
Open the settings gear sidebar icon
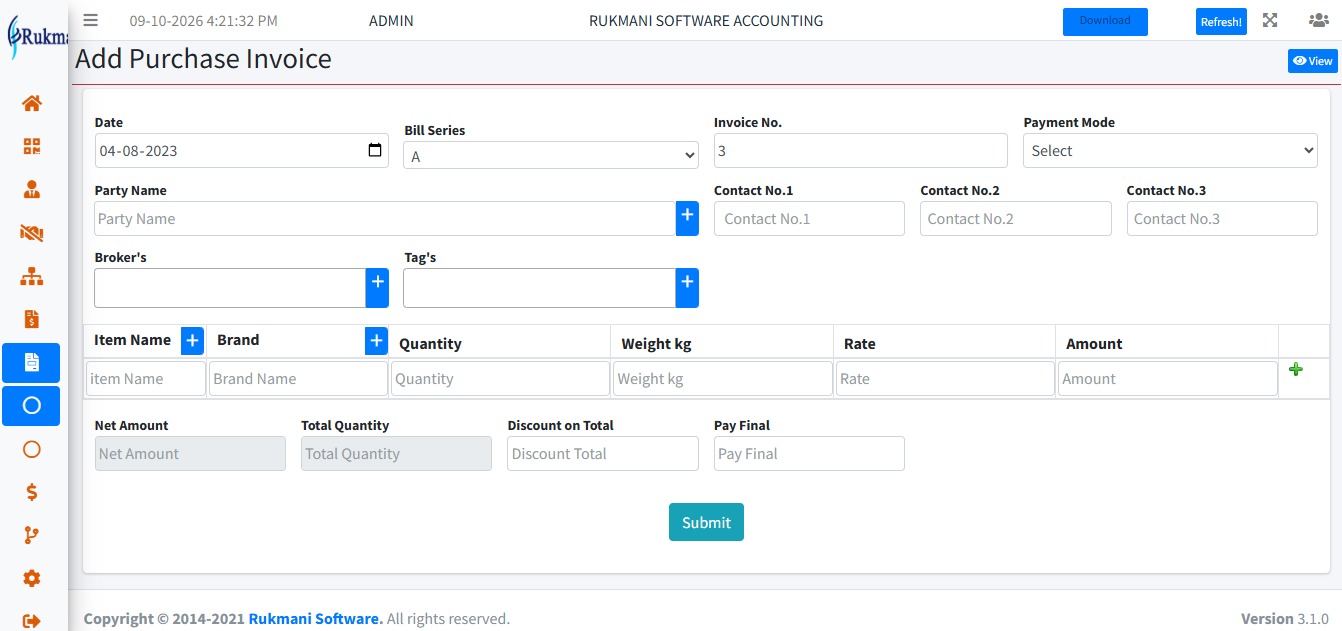pyautogui.click(x=32, y=578)
